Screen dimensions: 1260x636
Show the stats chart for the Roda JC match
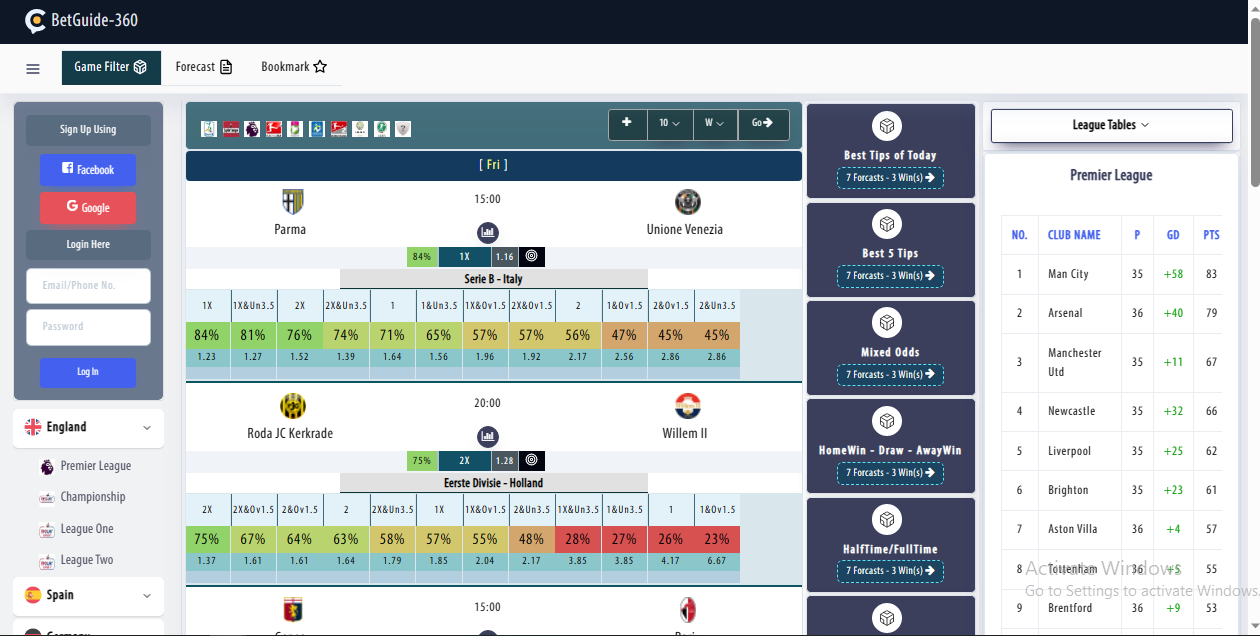point(488,437)
